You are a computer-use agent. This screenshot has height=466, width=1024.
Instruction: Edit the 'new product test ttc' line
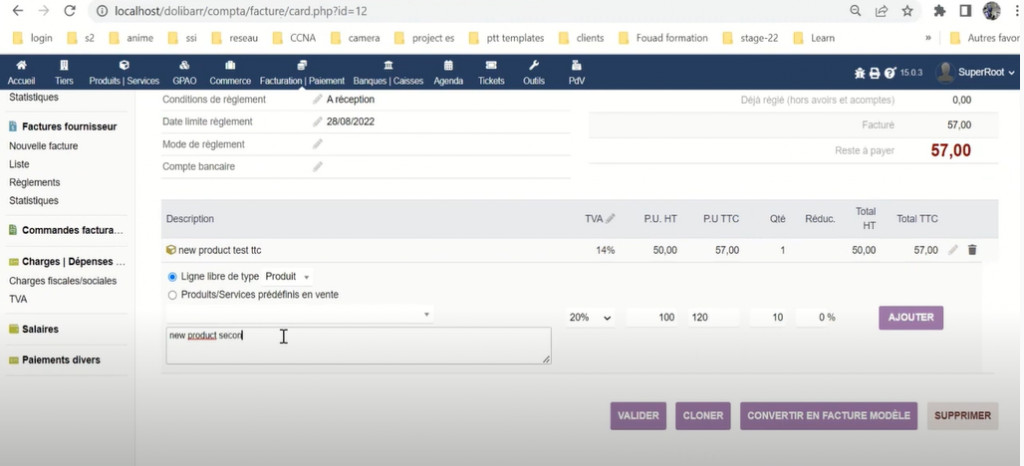point(953,250)
